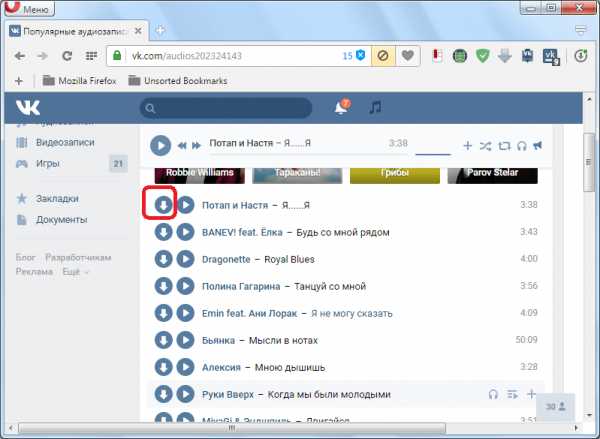Download Dragonette Royal Blues

point(163,259)
